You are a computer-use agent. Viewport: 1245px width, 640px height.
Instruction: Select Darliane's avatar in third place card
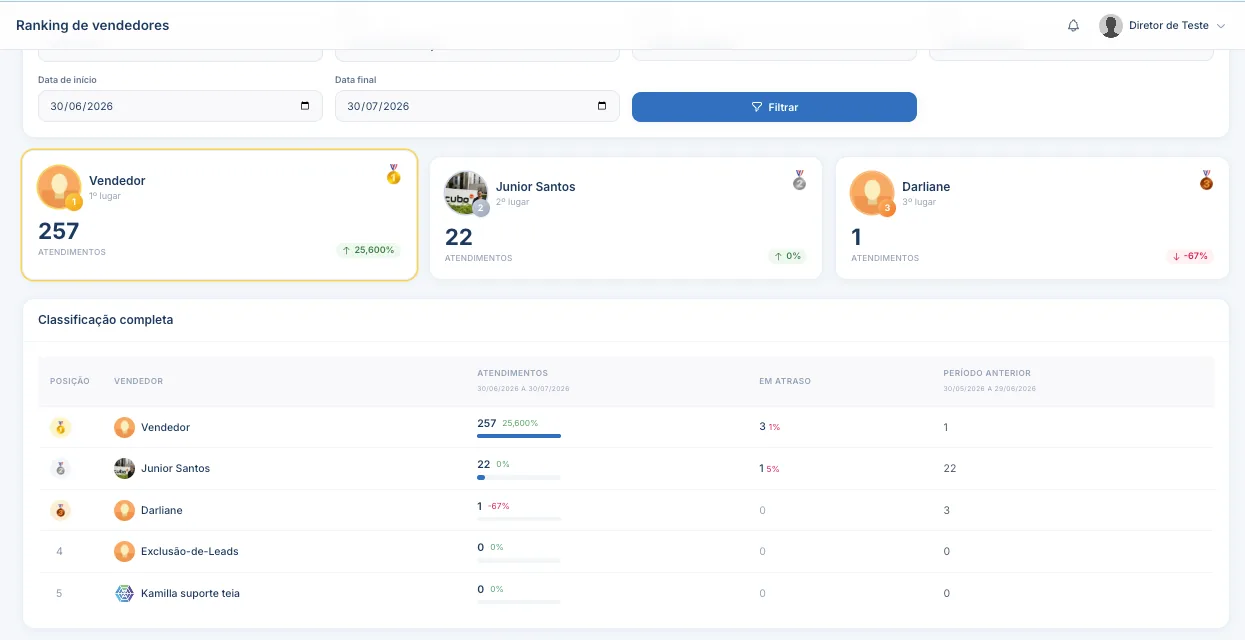pos(872,193)
